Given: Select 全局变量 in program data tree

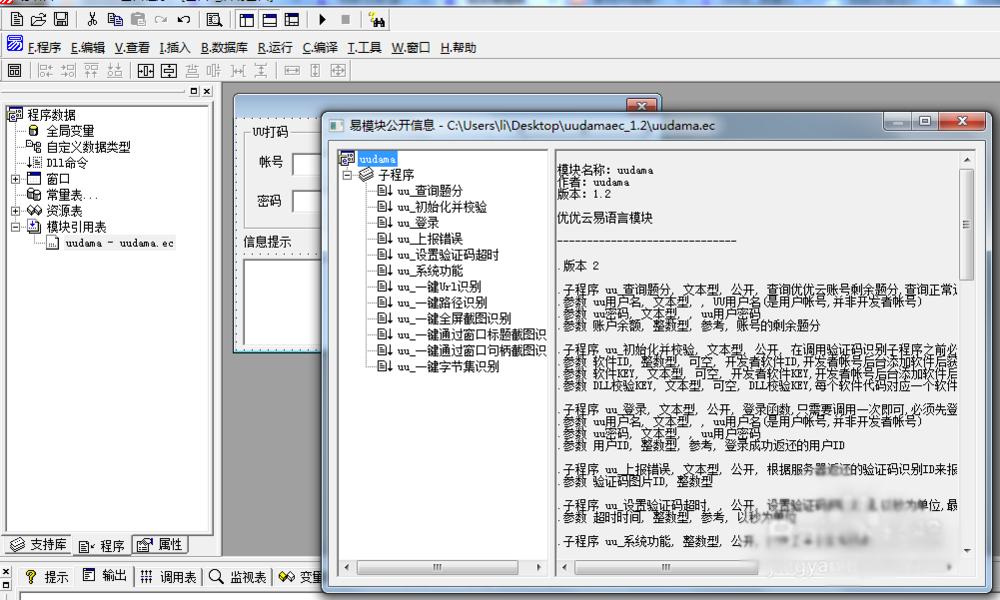Looking at the screenshot, I should [x=69, y=131].
